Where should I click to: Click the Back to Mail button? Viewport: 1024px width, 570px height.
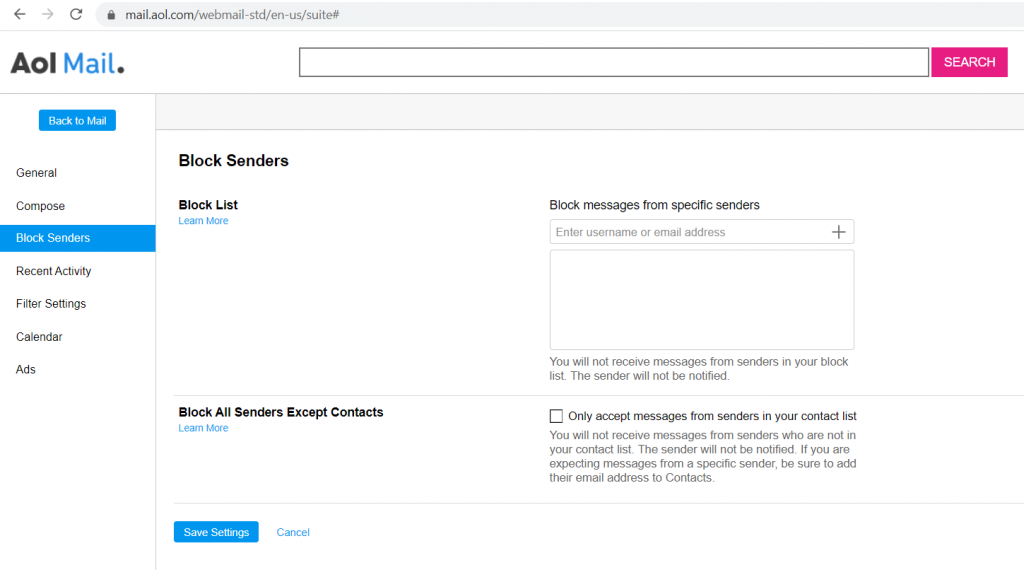(77, 120)
